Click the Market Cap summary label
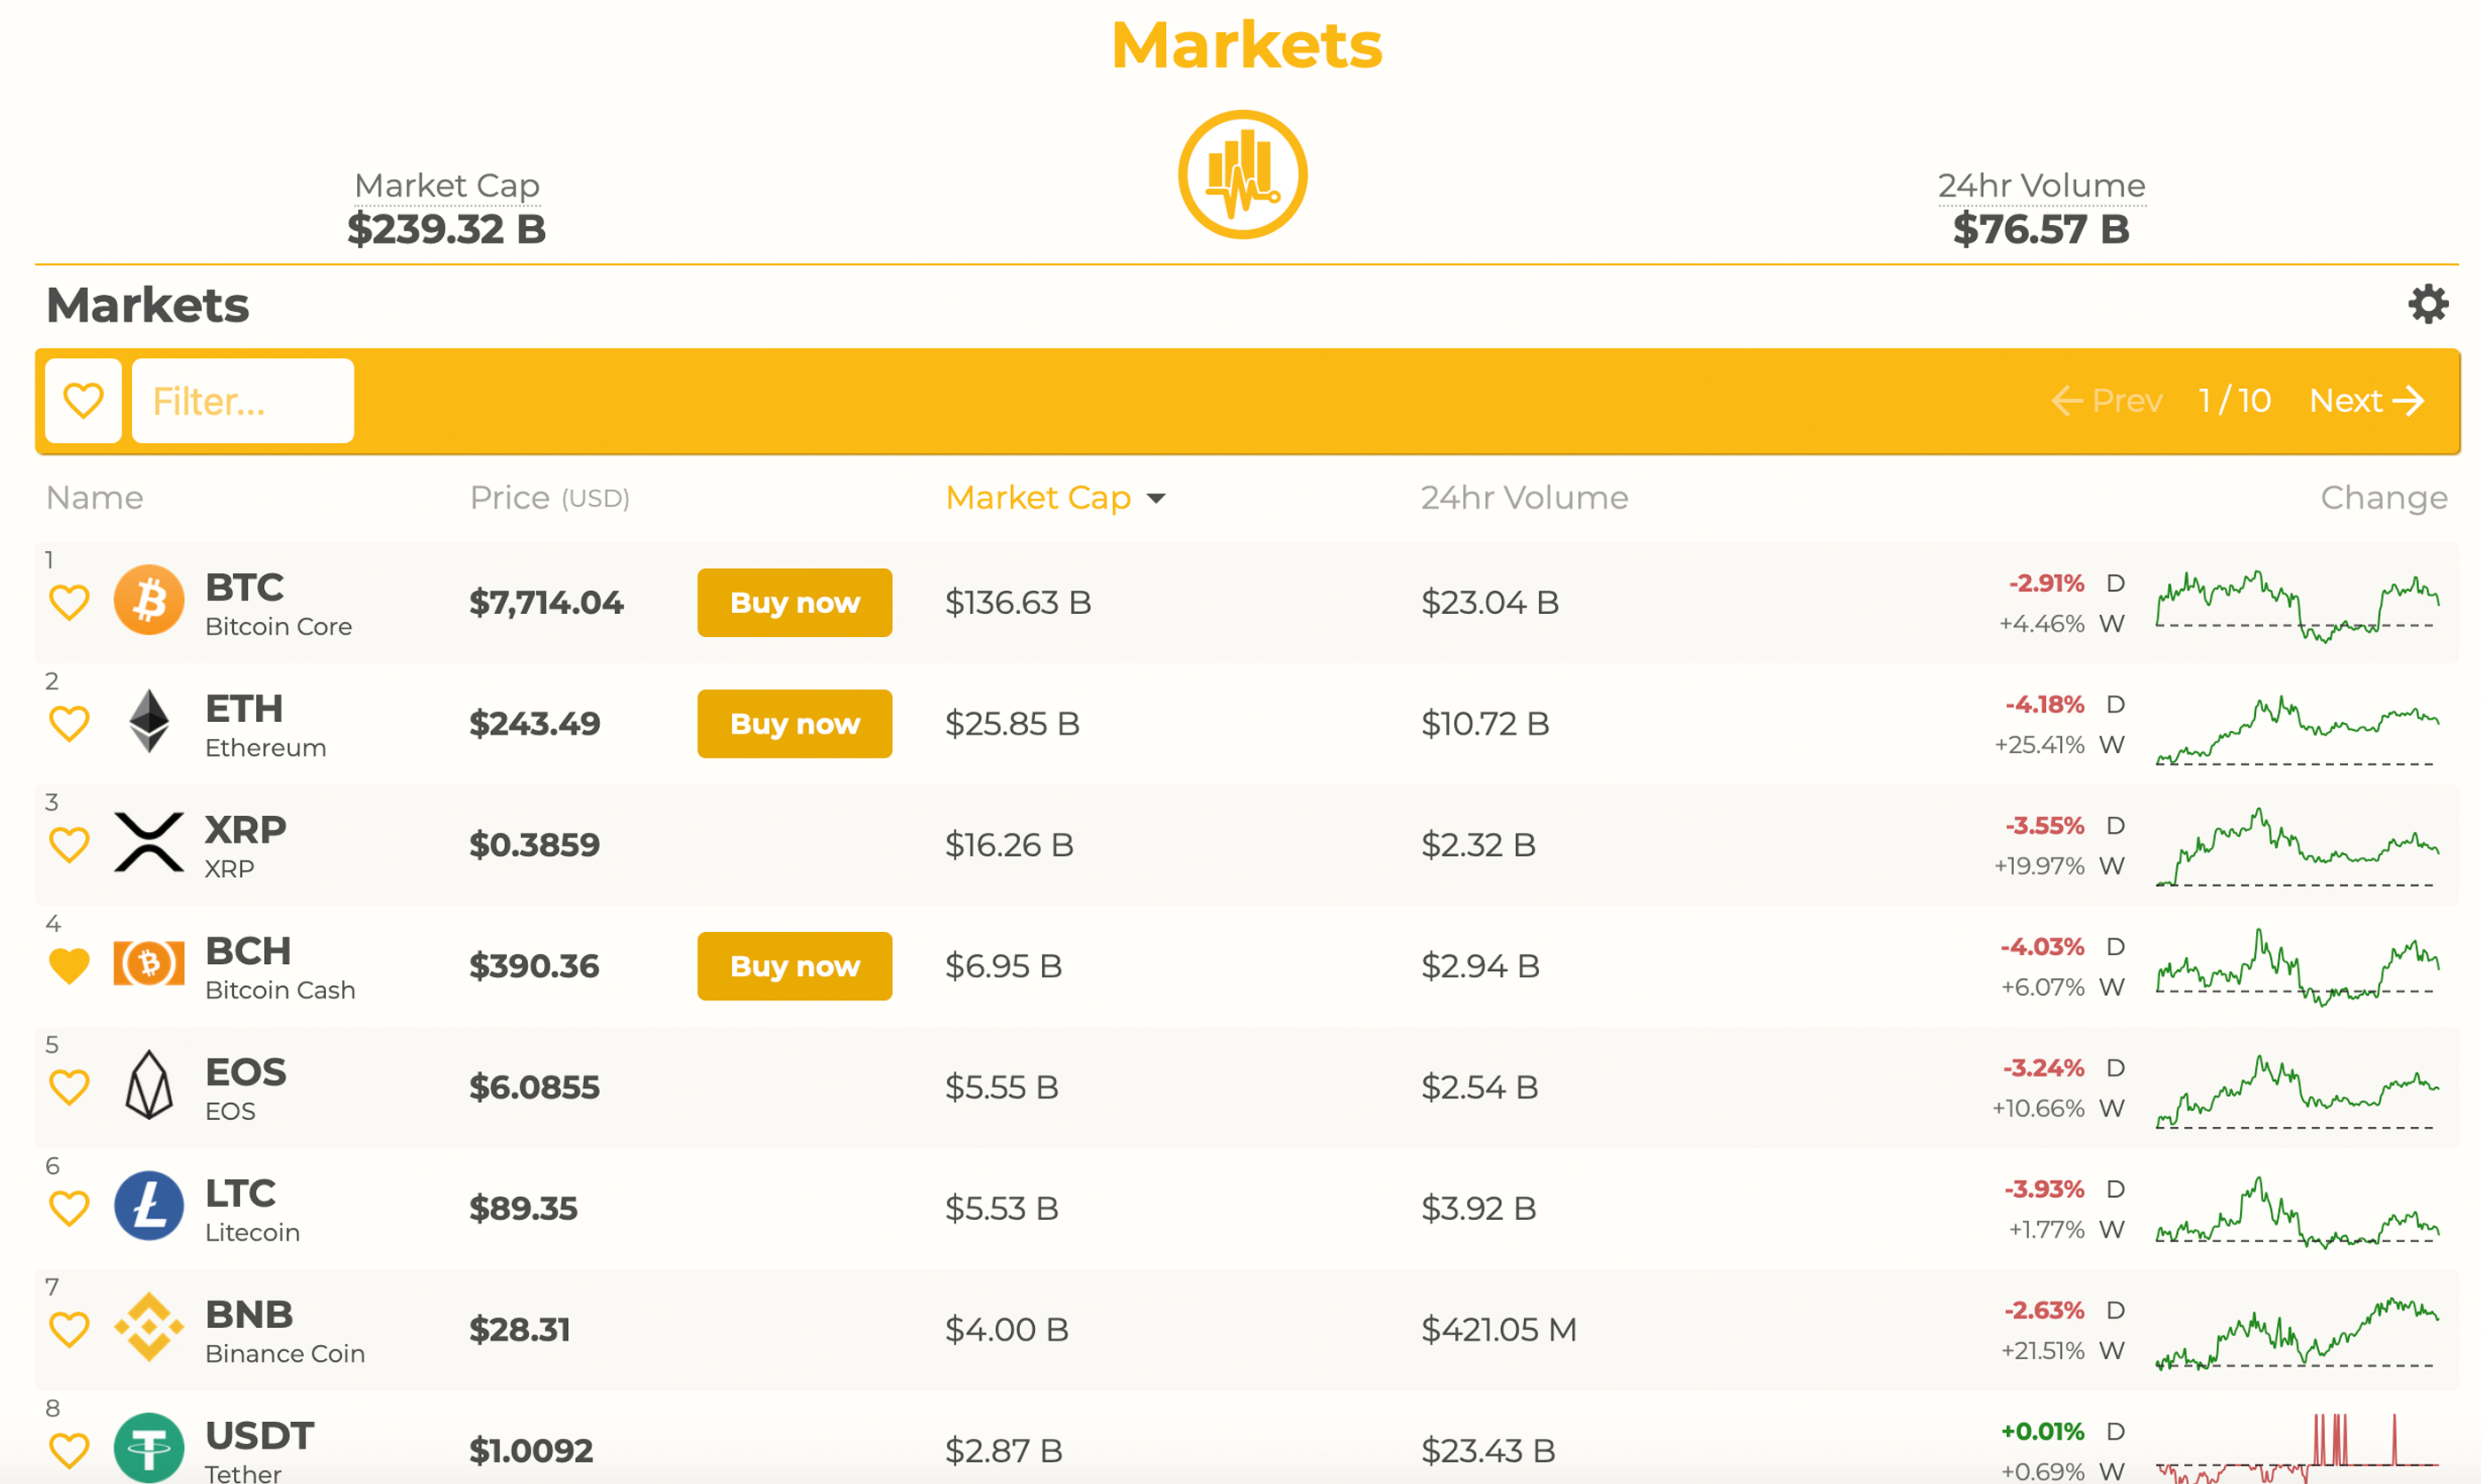 point(447,185)
